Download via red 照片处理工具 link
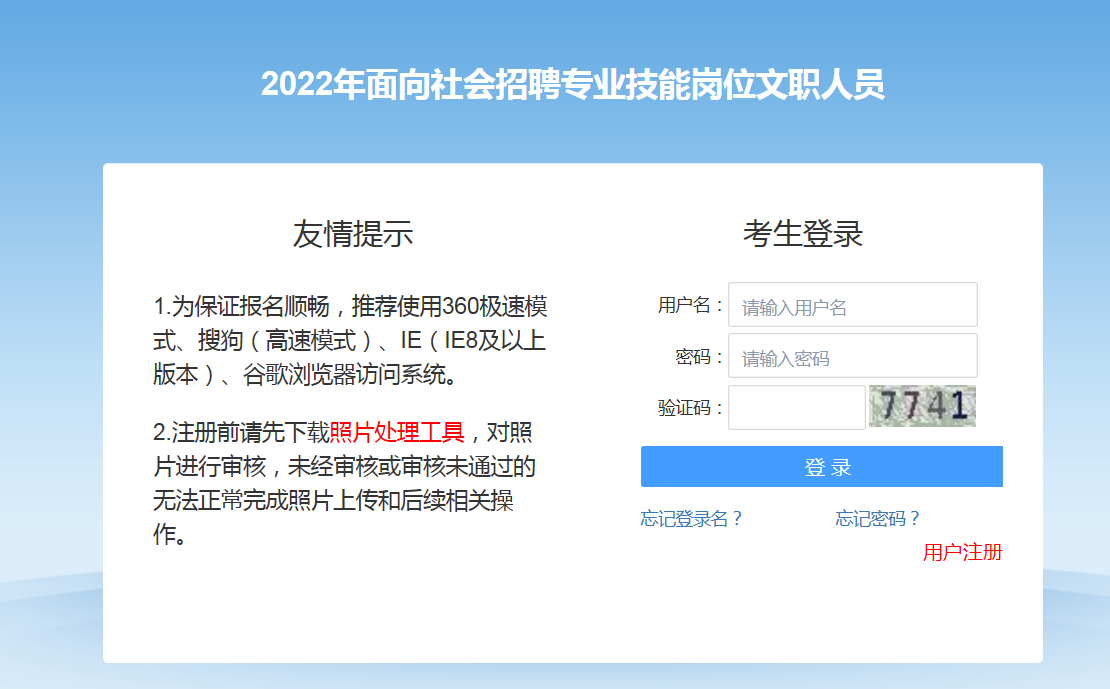Screen dimensions: 1110x689 pyautogui.click(x=396, y=432)
